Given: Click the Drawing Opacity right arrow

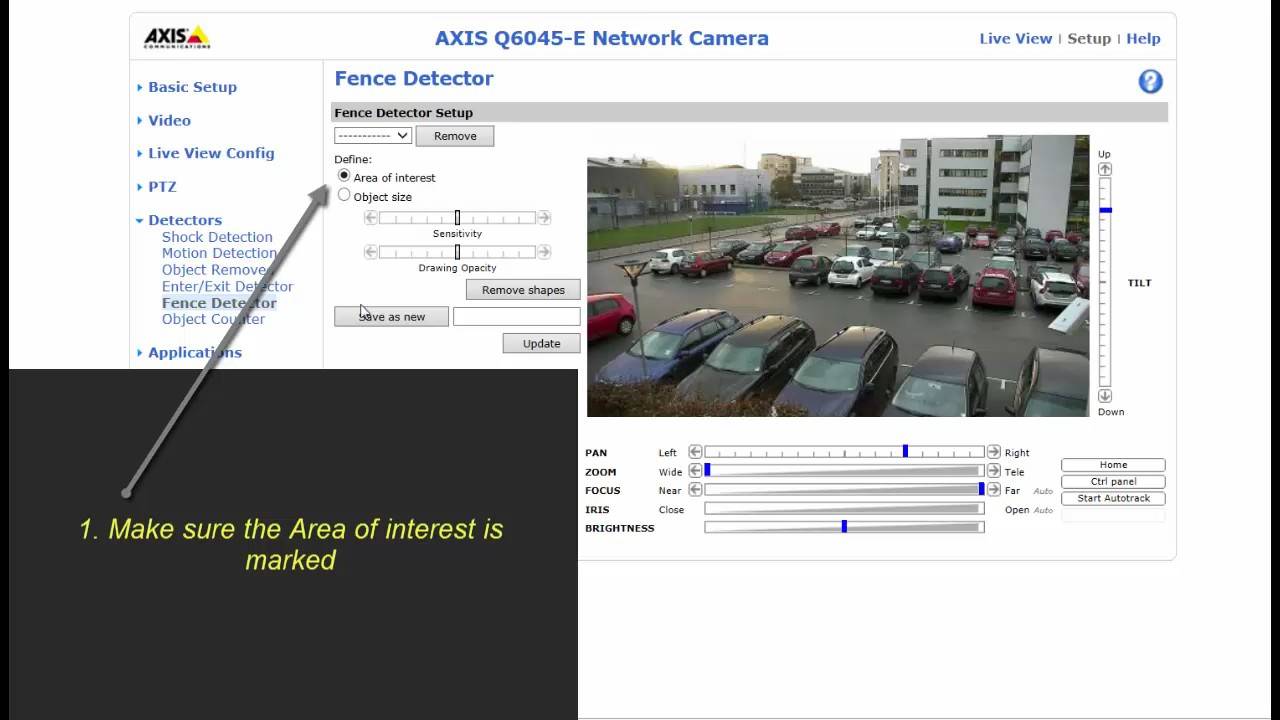Looking at the screenshot, I should (x=544, y=252).
